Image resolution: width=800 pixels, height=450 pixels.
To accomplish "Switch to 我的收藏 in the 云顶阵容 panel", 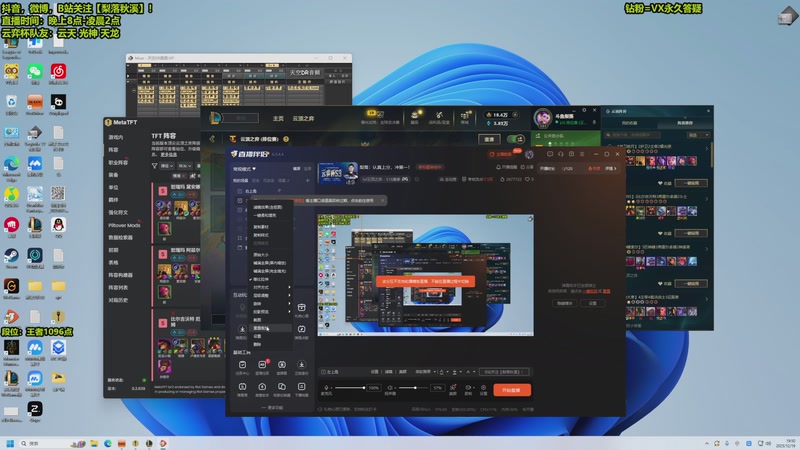I will 630,123.
